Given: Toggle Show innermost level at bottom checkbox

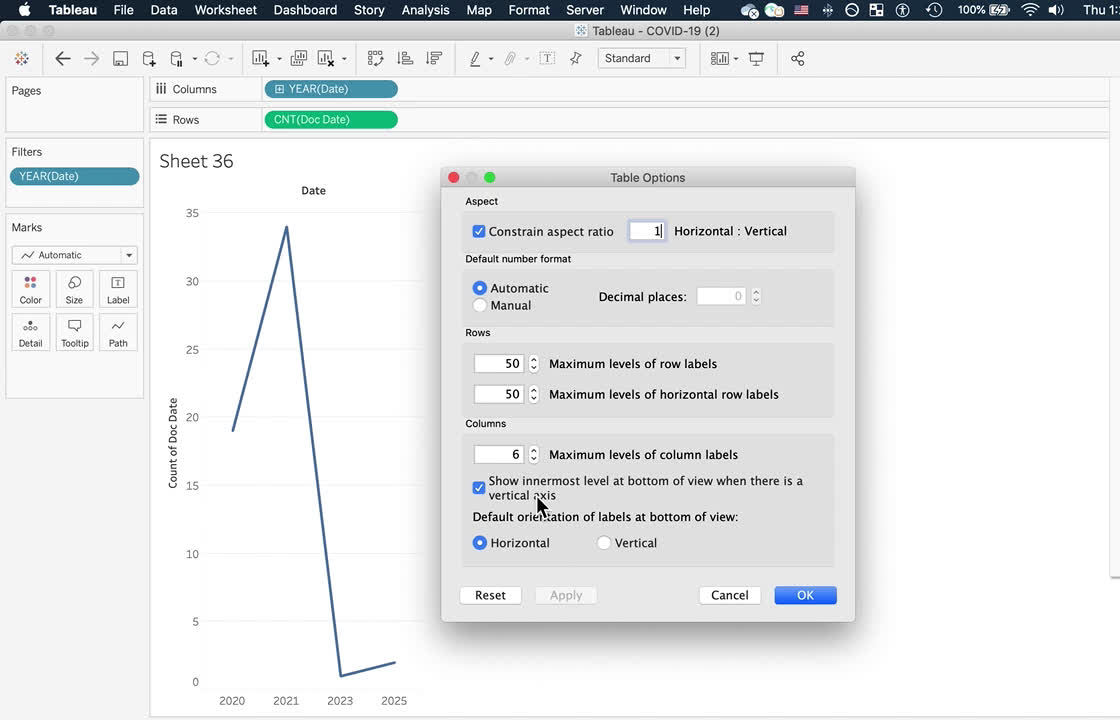Looking at the screenshot, I should point(479,488).
